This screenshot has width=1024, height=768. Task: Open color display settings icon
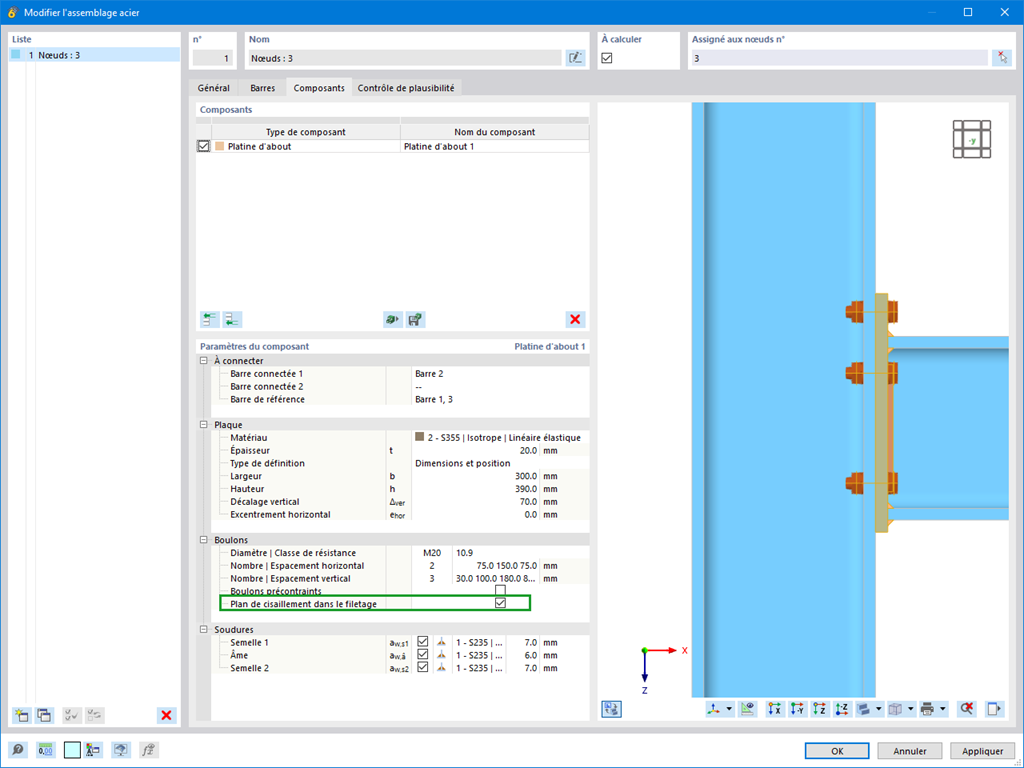pyautogui.click(x=93, y=750)
